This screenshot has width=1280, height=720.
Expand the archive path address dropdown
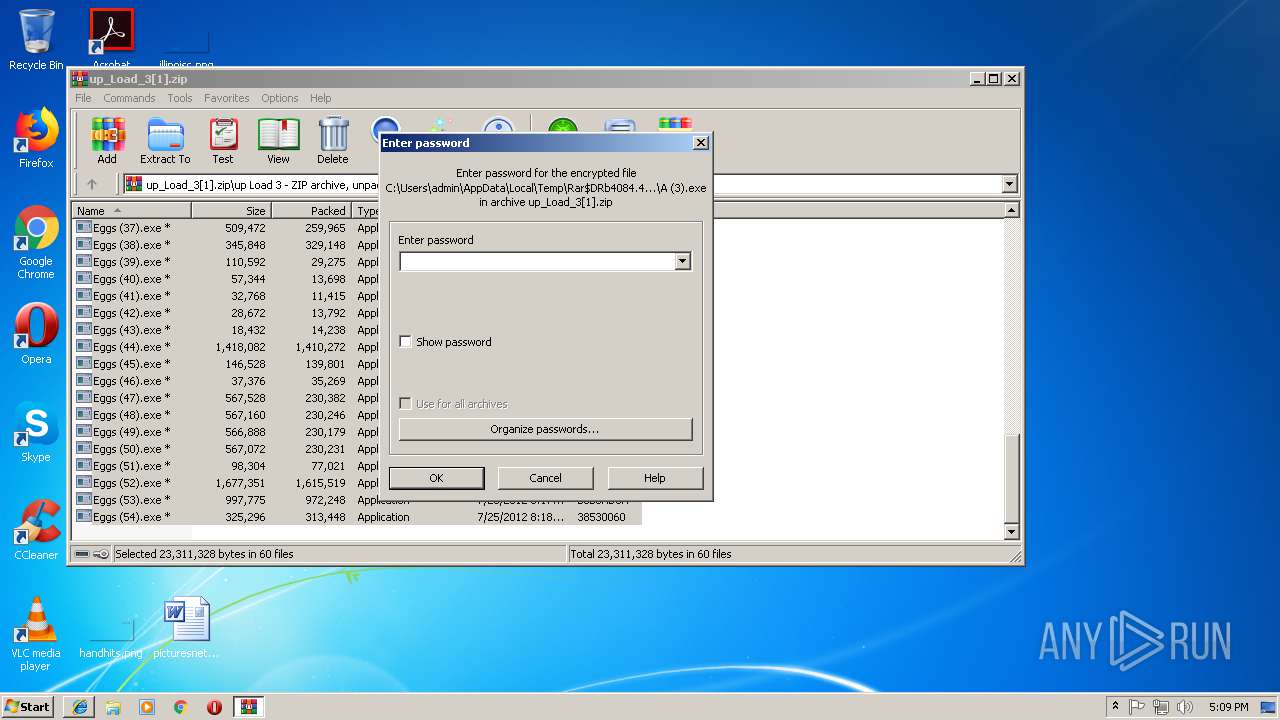coord(1009,184)
